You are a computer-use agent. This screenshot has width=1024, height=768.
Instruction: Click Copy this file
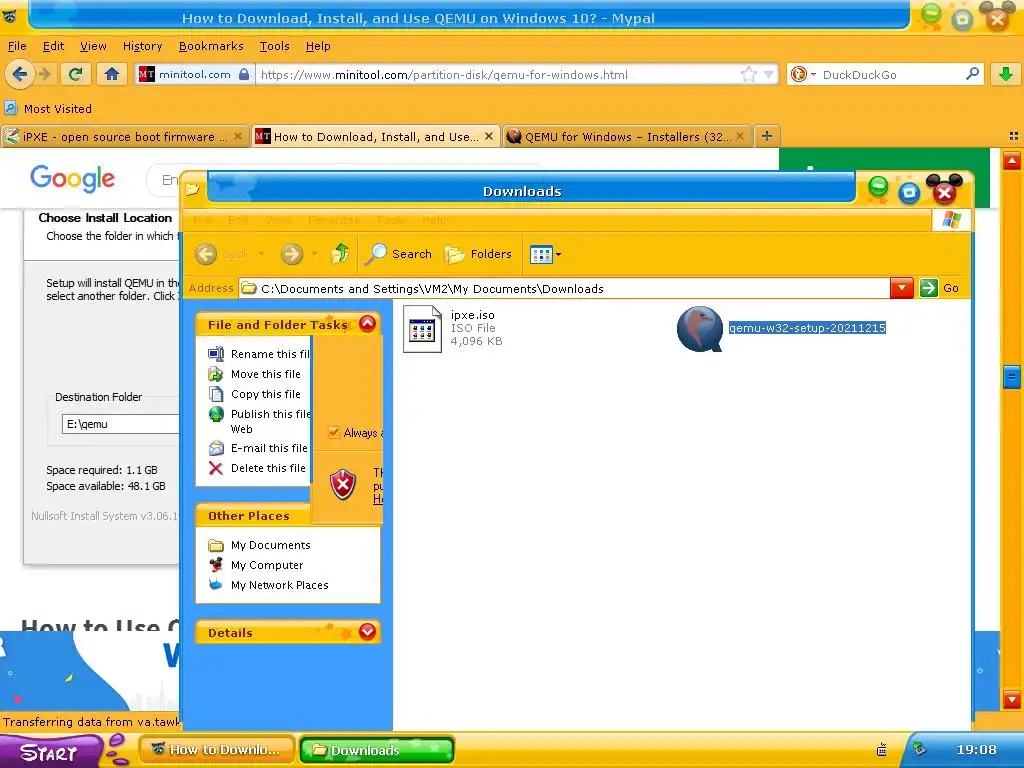coord(255,394)
